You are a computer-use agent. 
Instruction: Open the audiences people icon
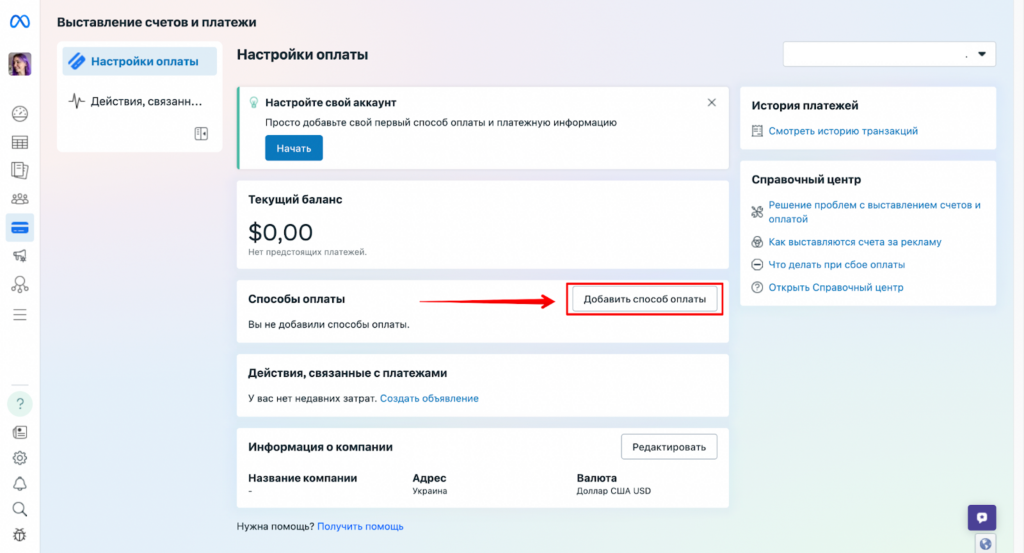pos(20,198)
